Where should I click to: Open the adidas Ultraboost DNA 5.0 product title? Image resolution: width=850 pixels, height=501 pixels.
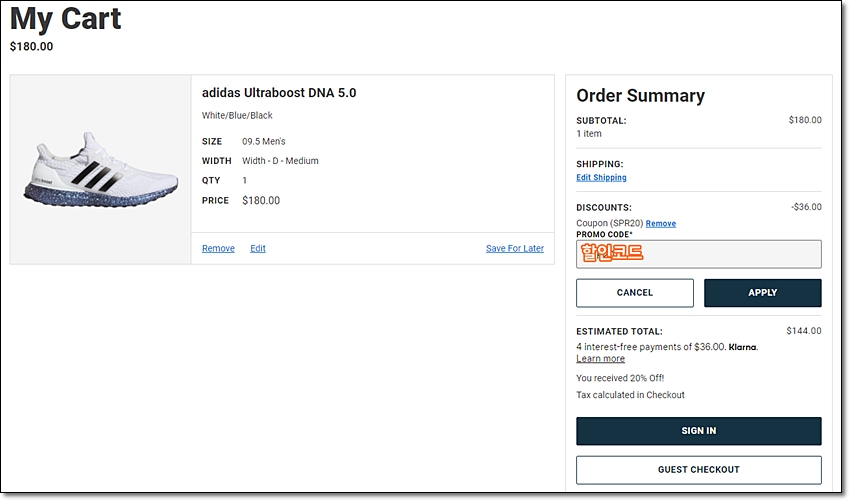279,93
